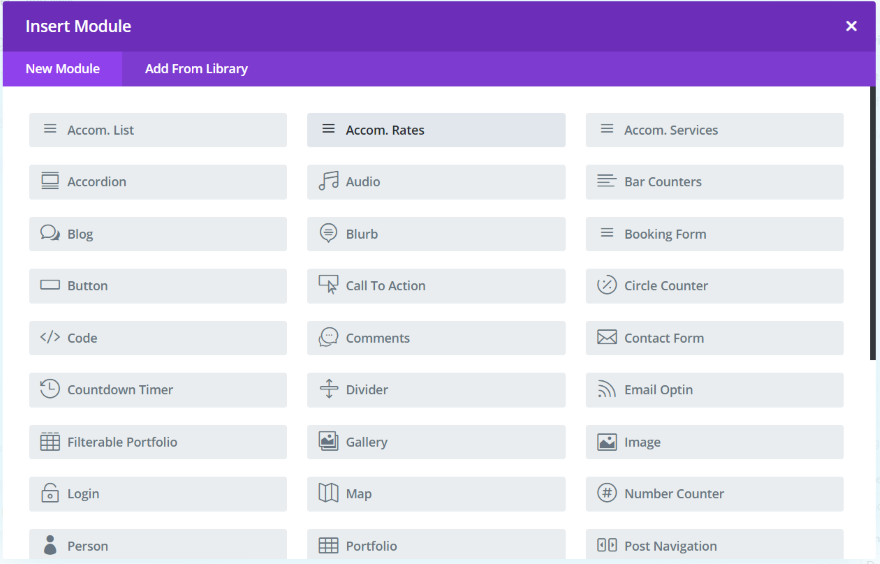Click the Blurb bubble icon
Screen dimensions: 880x564
pyautogui.click(x=328, y=233)
